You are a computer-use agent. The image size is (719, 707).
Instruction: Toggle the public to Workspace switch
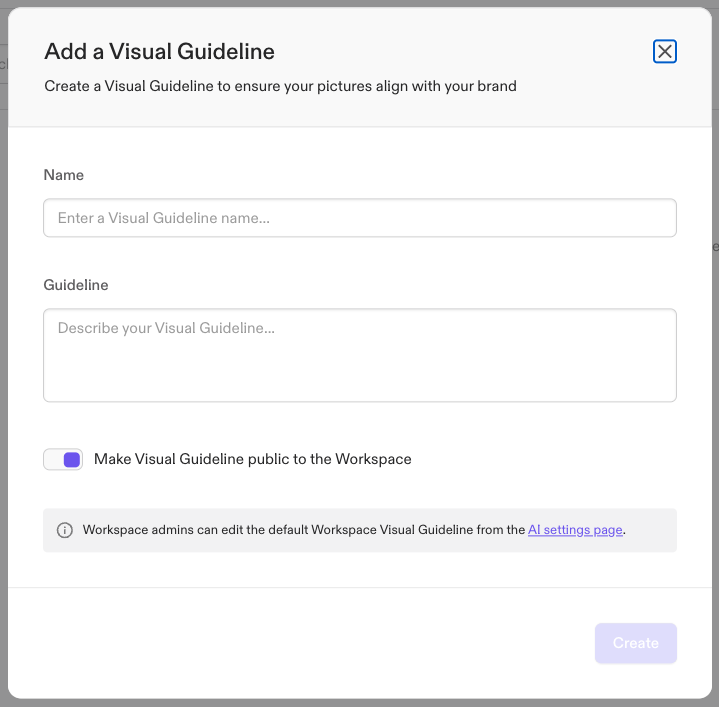pos(63,459)
